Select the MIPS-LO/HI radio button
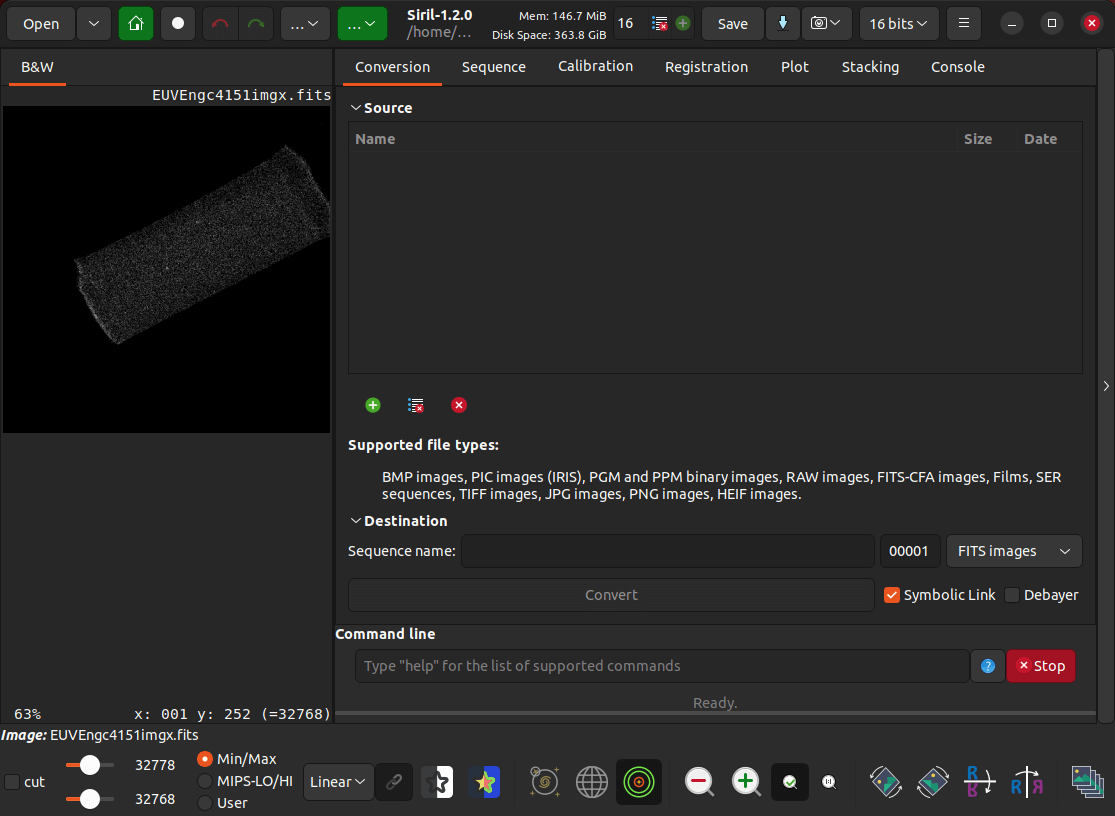 tap(205, 781)
